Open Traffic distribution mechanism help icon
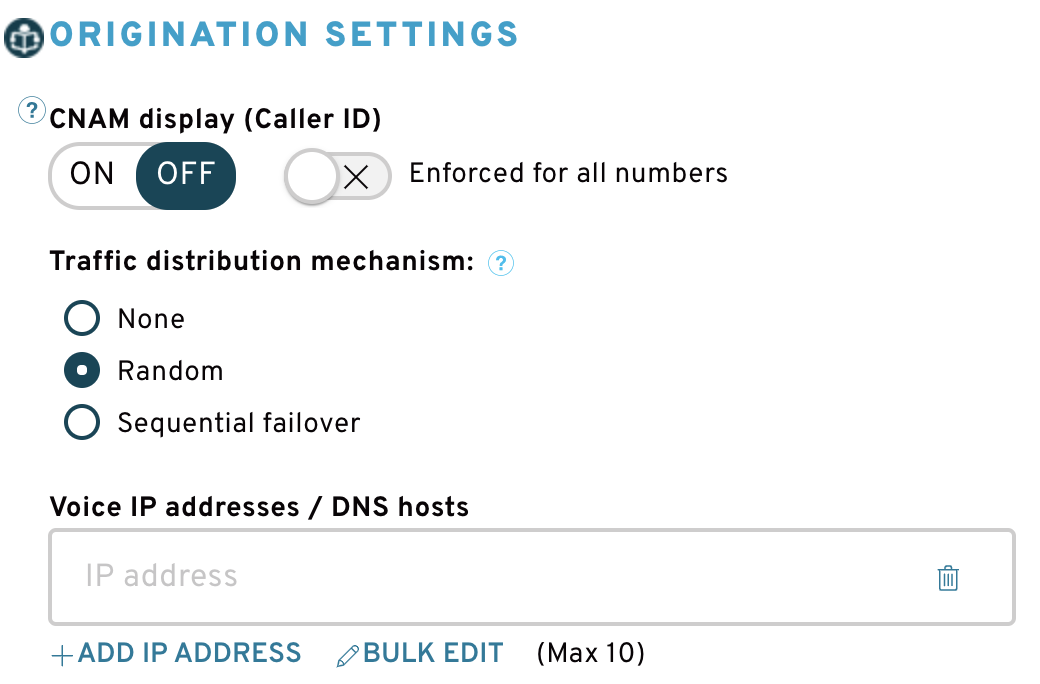Screen dimensions: 1040x684 [501, 263]
